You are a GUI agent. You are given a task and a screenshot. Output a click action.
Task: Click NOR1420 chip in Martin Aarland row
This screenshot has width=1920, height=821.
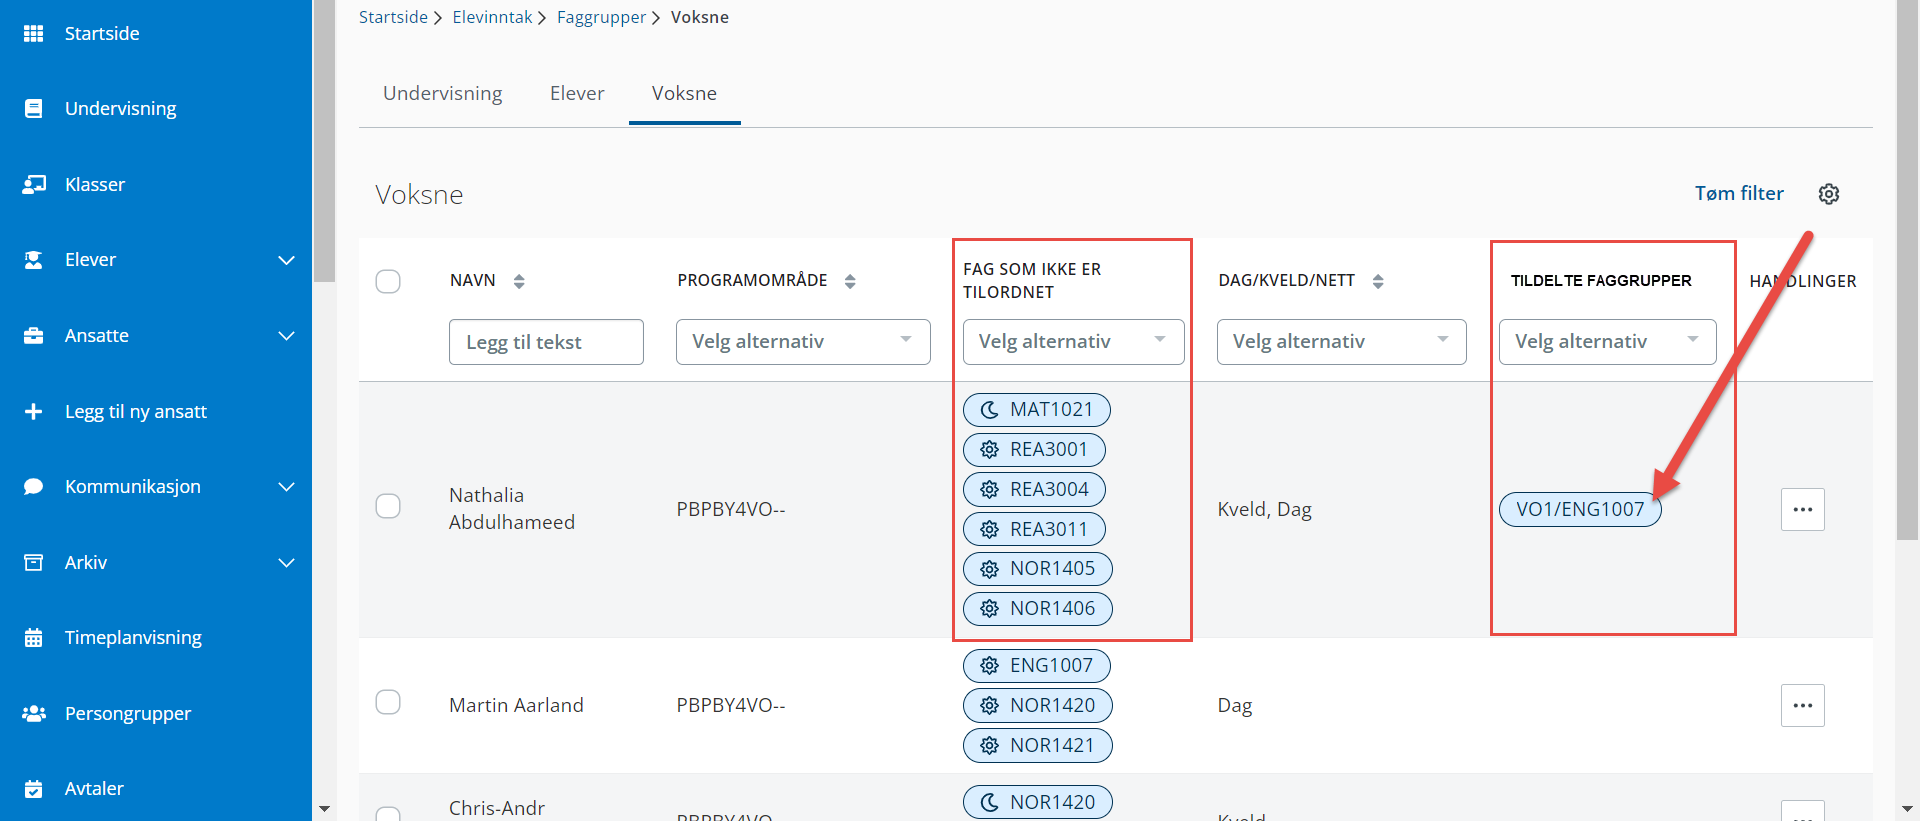(x=1037, y=706)
